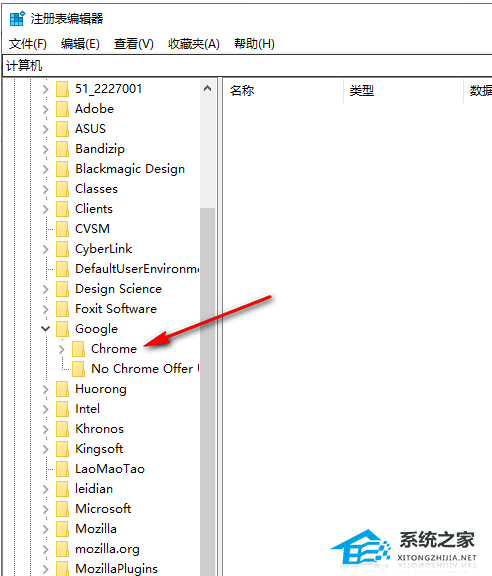
Task: Expand the Classes key chevron
Action: coord(46,189)
